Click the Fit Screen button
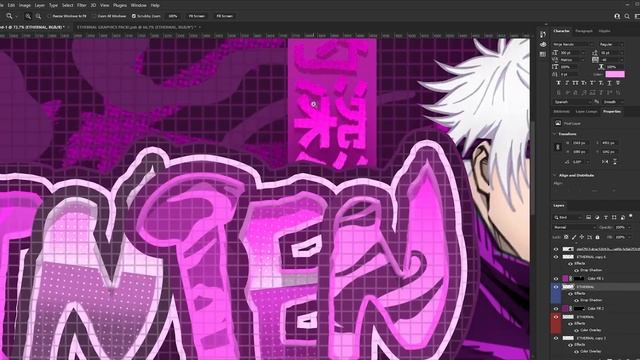This screenshot has height=360, width=640. (196, 16)
